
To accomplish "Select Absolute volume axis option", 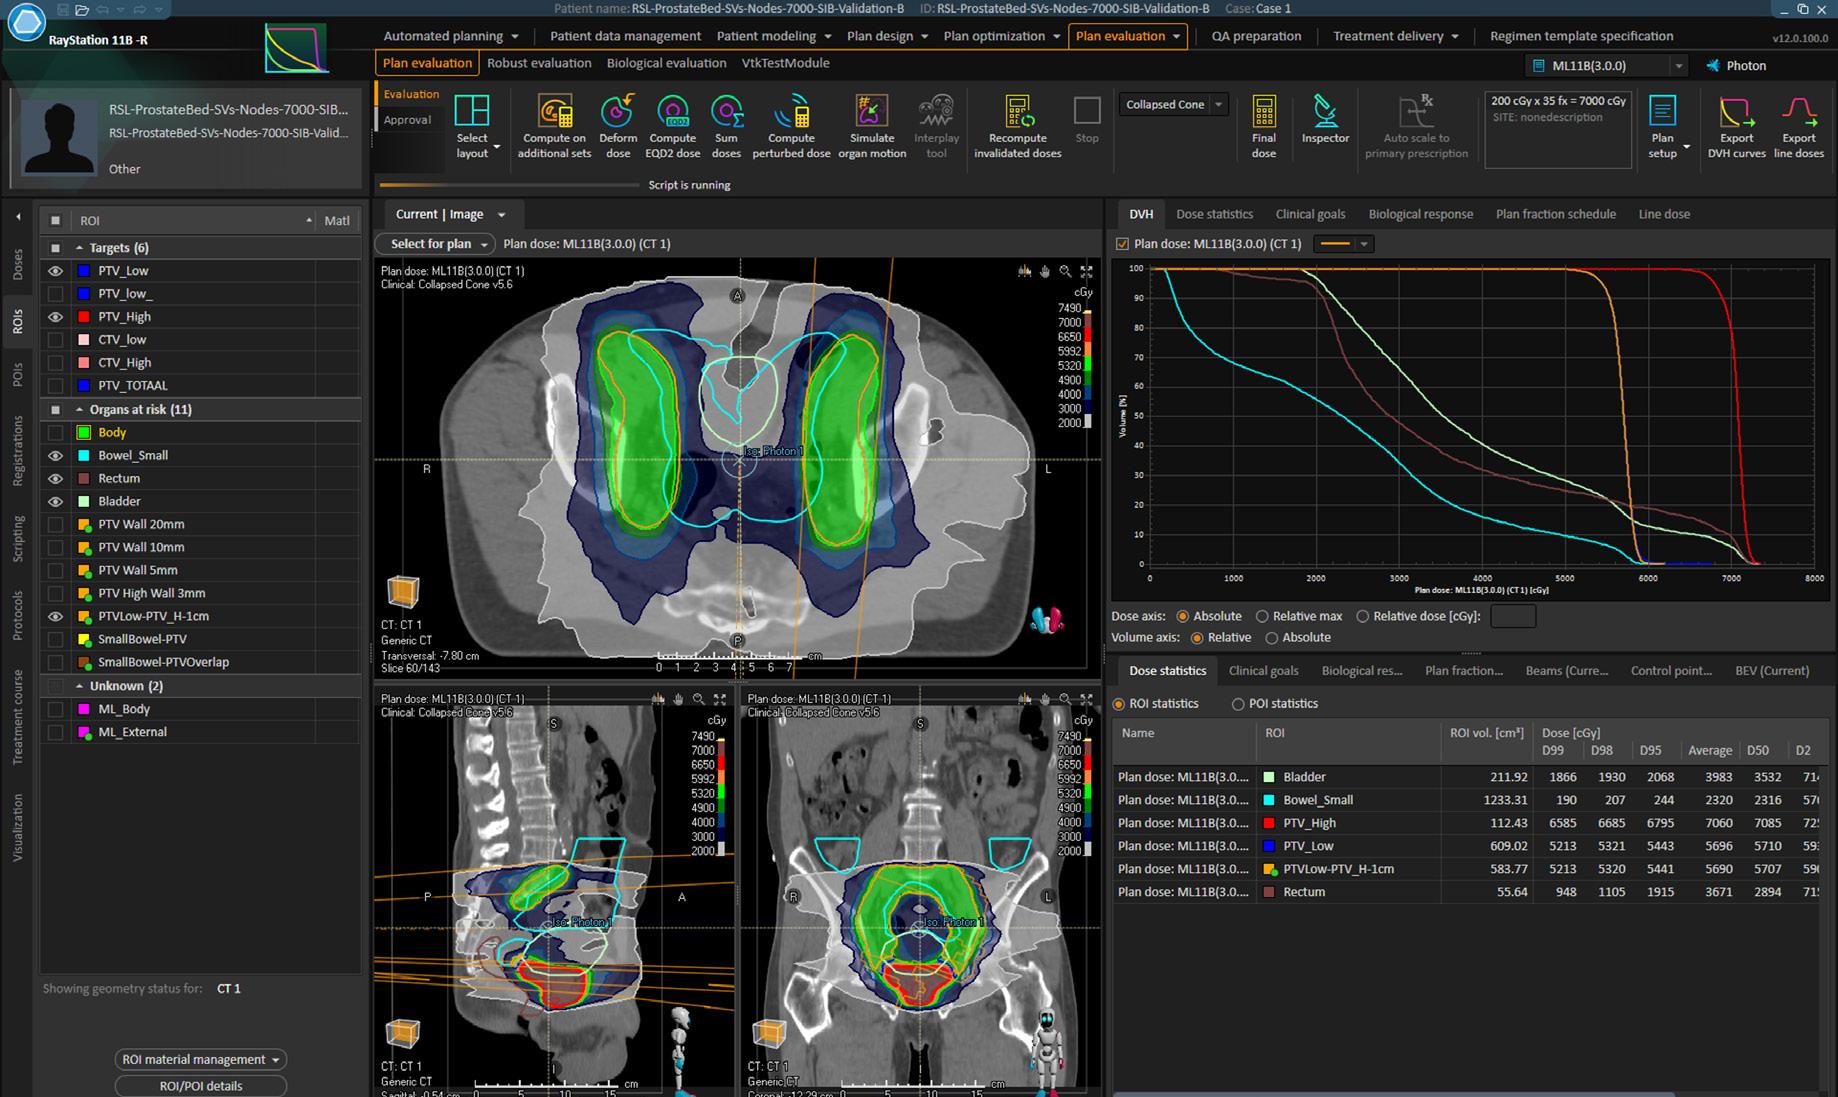I will coord(1272,638).
